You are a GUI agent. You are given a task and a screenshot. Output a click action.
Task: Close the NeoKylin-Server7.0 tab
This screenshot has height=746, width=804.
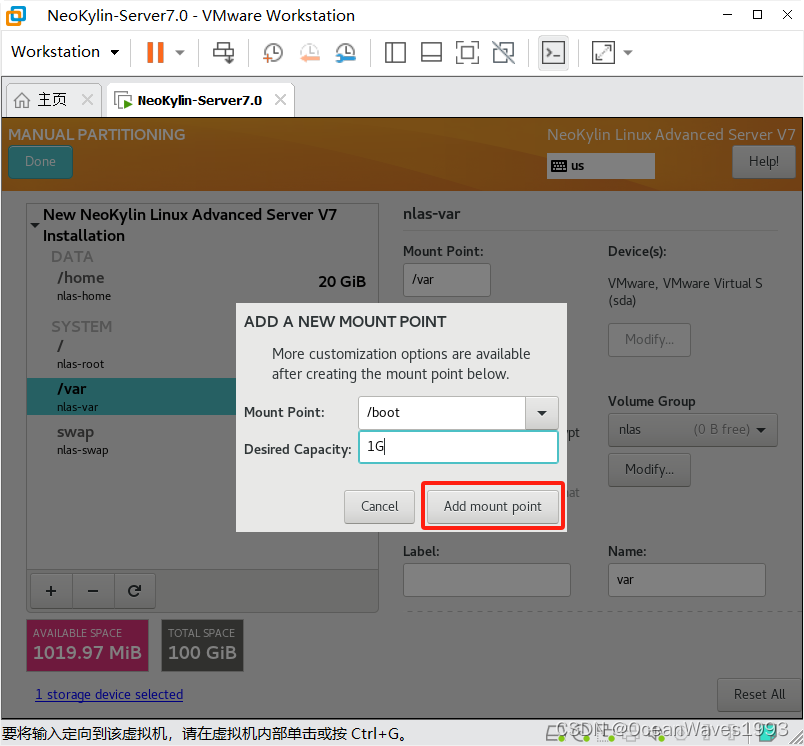[280, 99]
